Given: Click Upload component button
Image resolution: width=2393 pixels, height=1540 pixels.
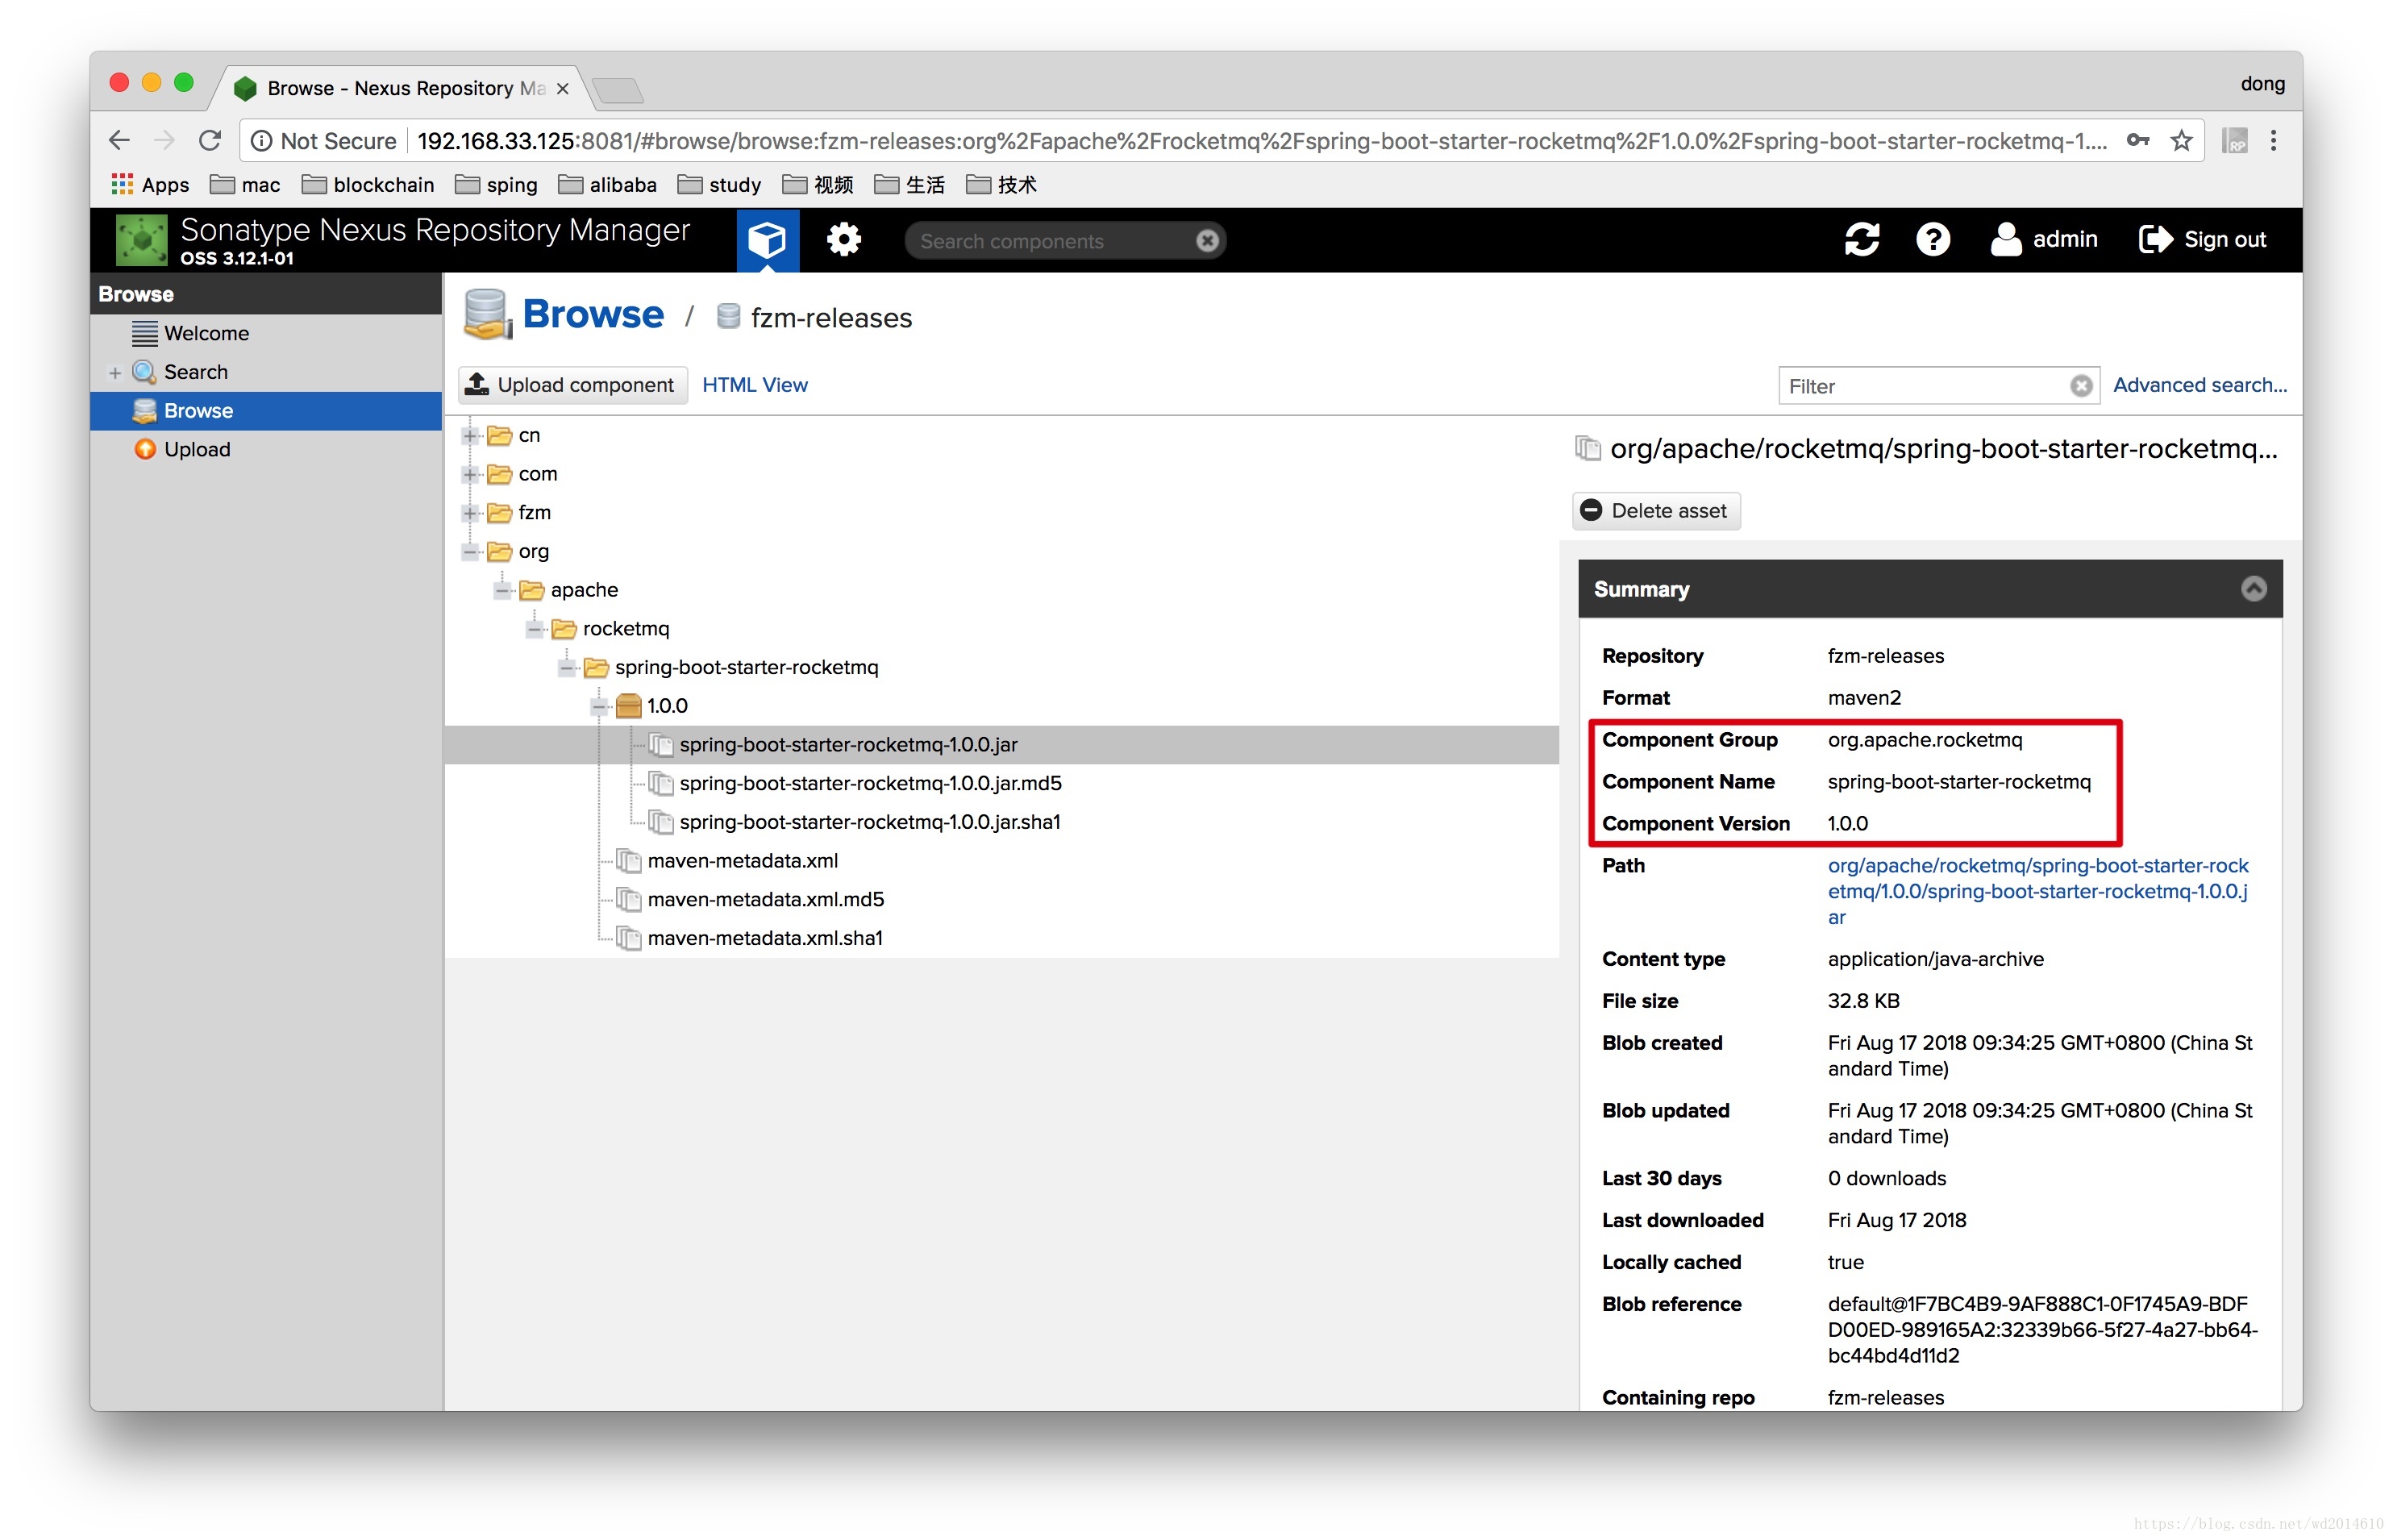Looking at the screenshot, I should 573,385.
